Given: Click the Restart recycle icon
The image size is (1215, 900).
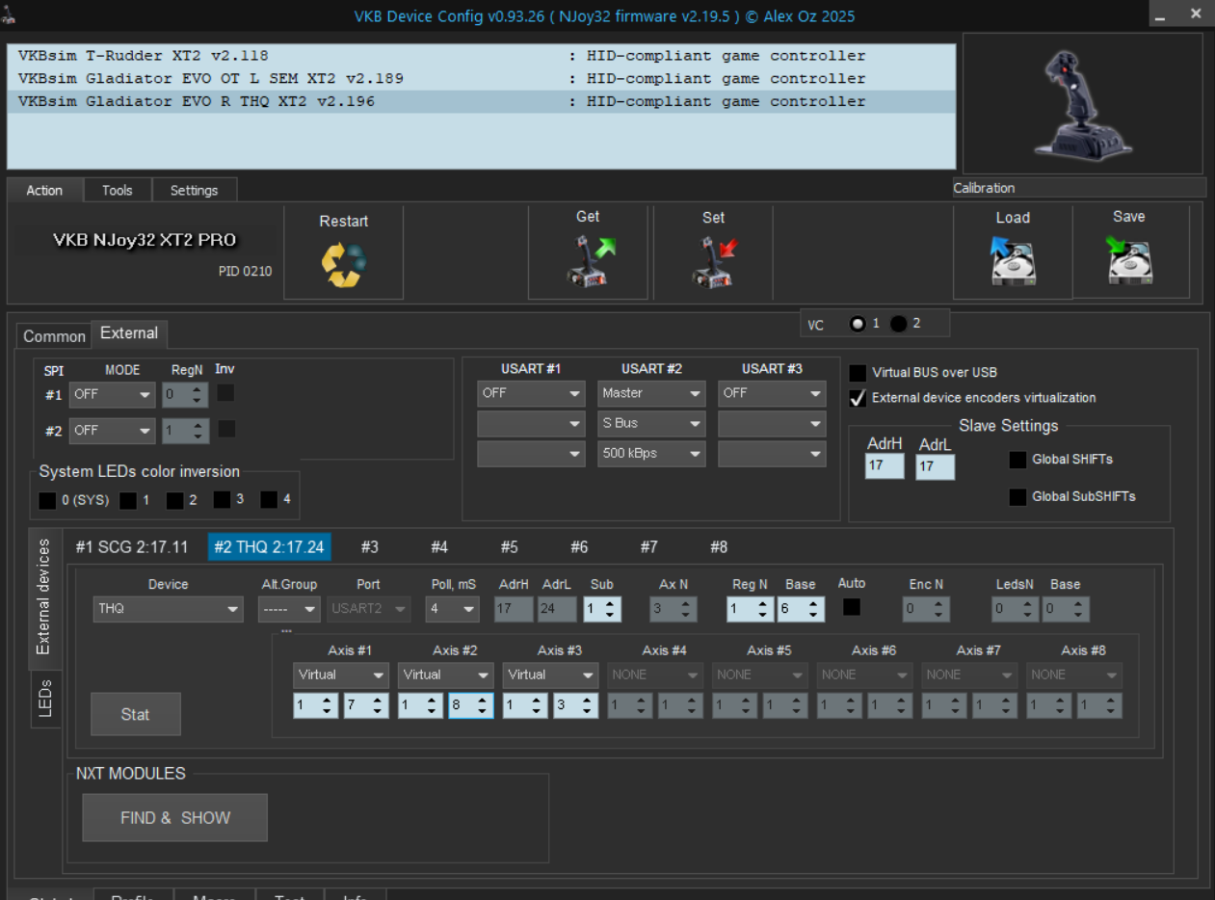Looking at the screenshot, I should coord(343,263).
